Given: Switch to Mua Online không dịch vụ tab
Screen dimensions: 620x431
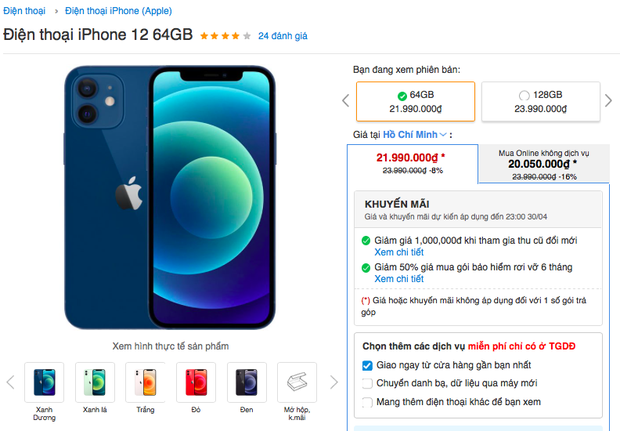Looking at the screenshot, I should [x=544, y=164].
